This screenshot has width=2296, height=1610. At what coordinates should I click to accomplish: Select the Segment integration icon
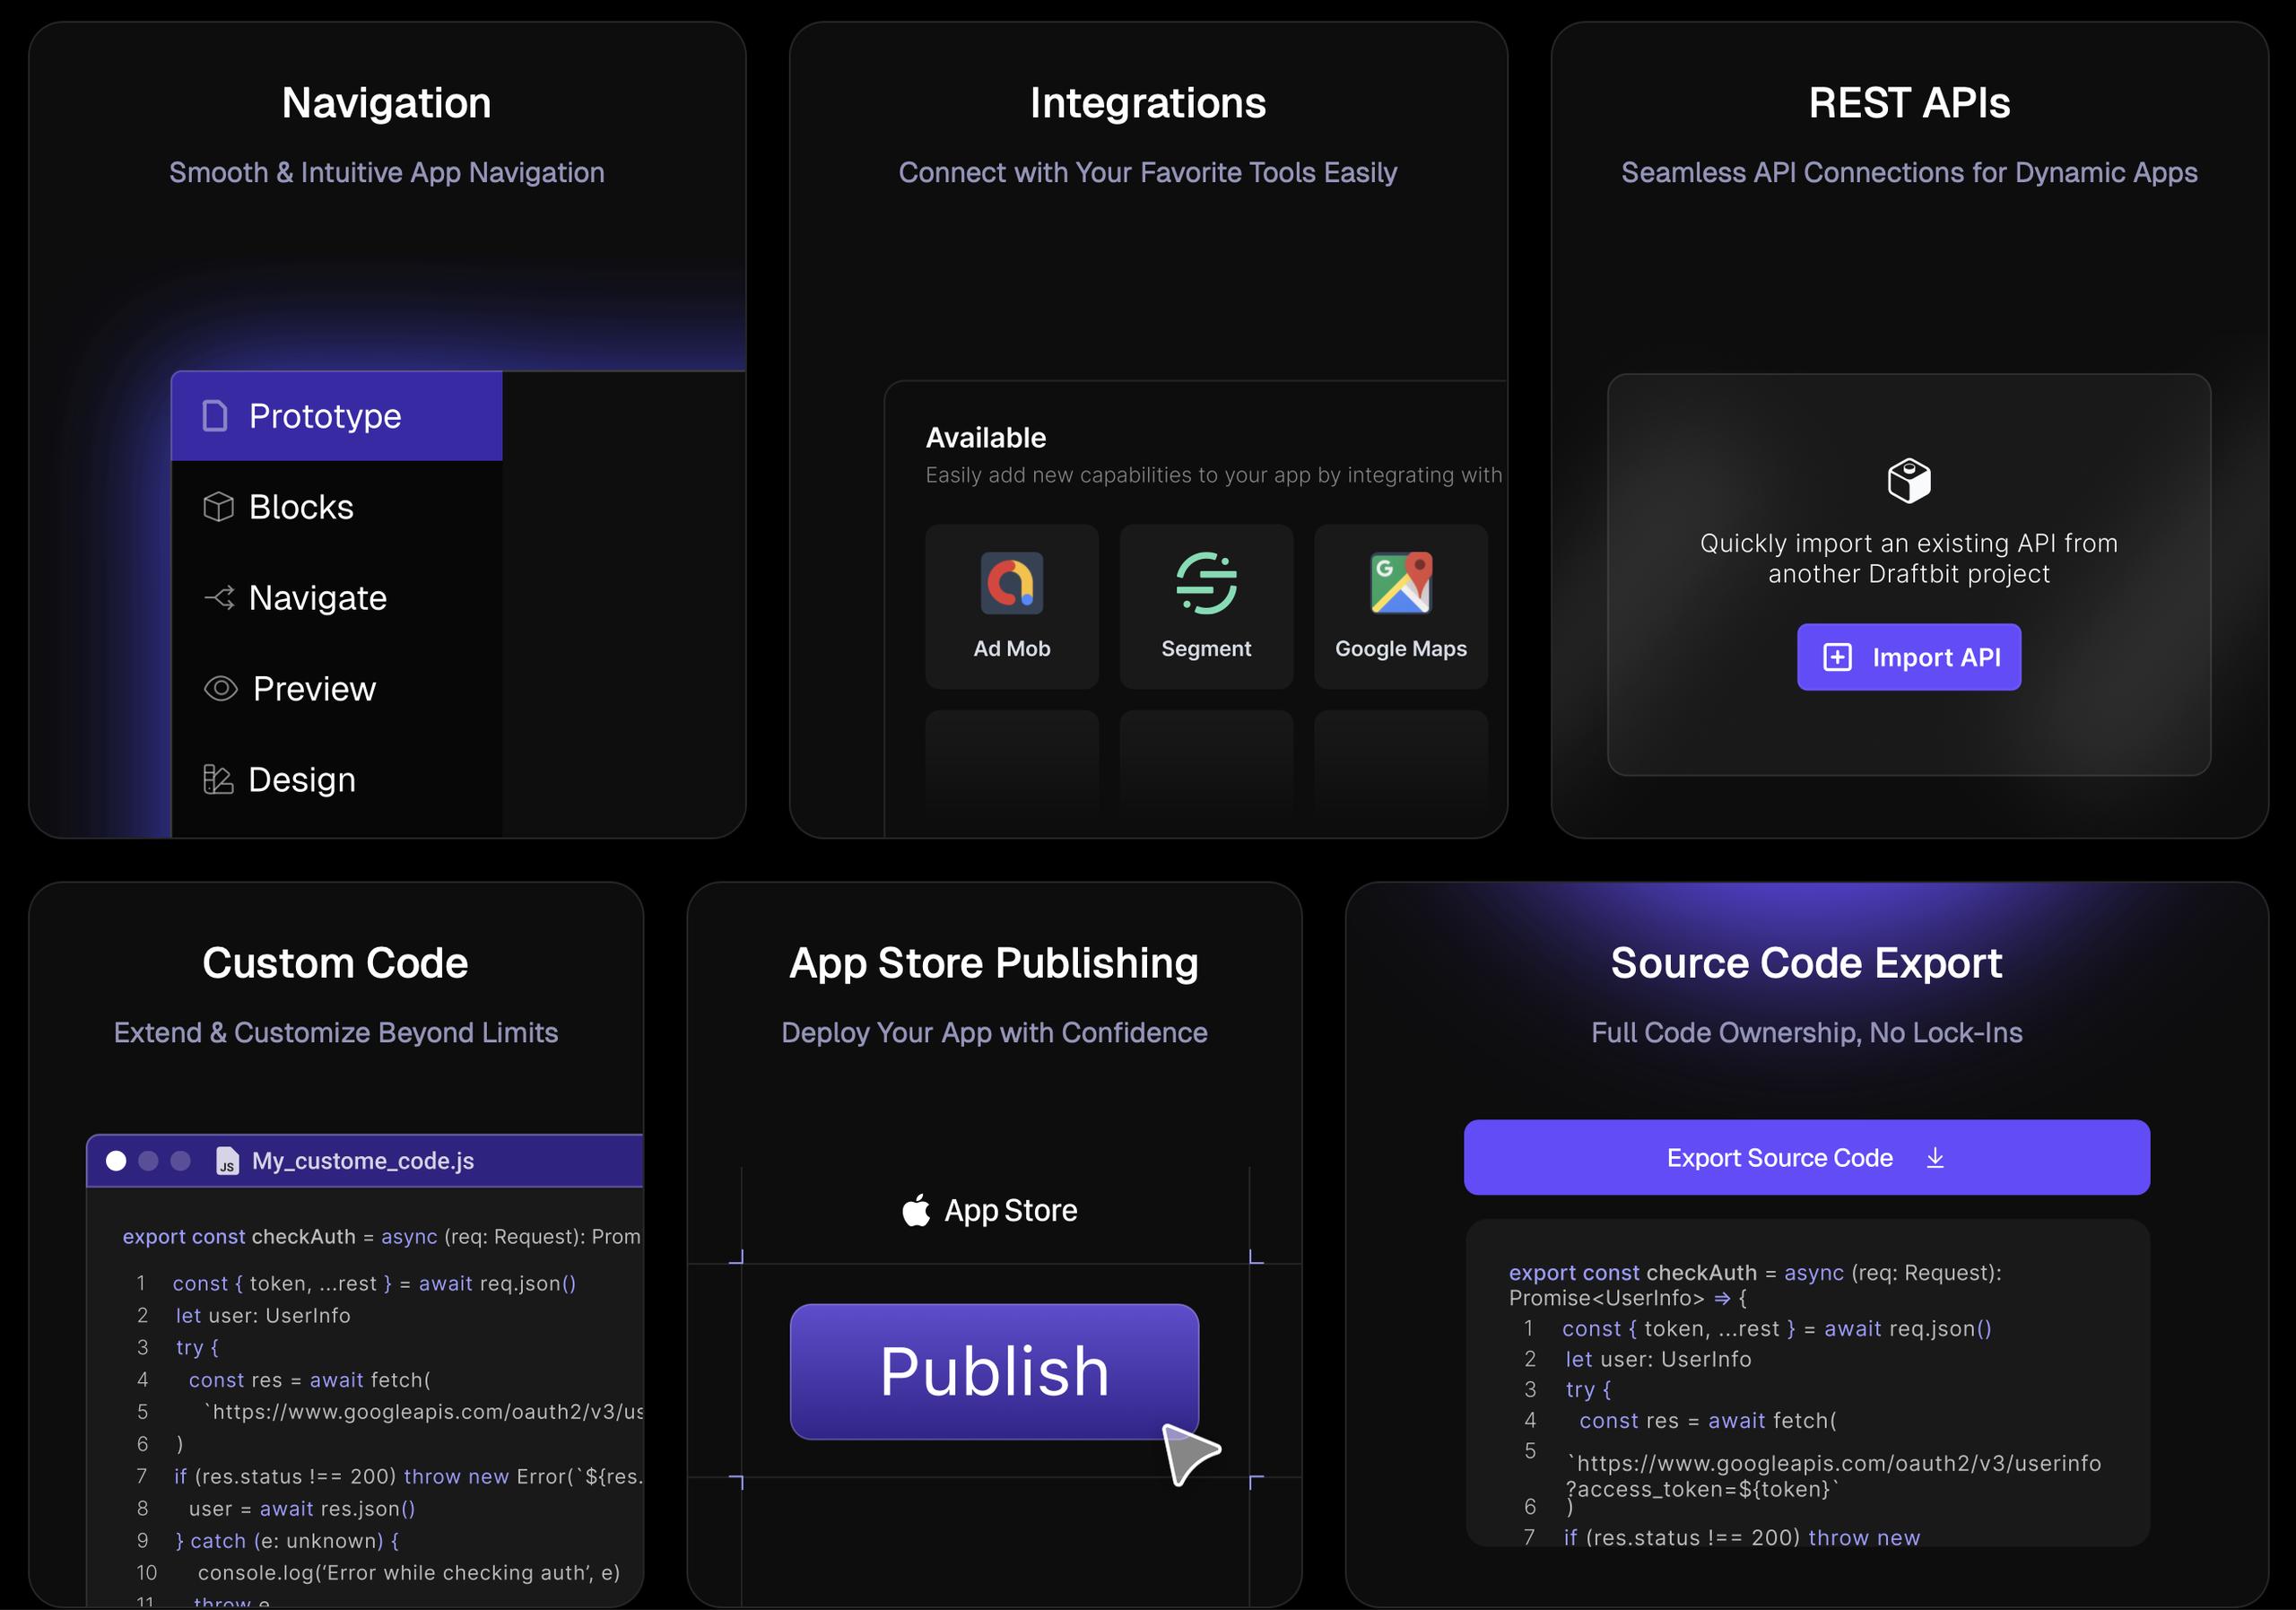(1206, 583)
